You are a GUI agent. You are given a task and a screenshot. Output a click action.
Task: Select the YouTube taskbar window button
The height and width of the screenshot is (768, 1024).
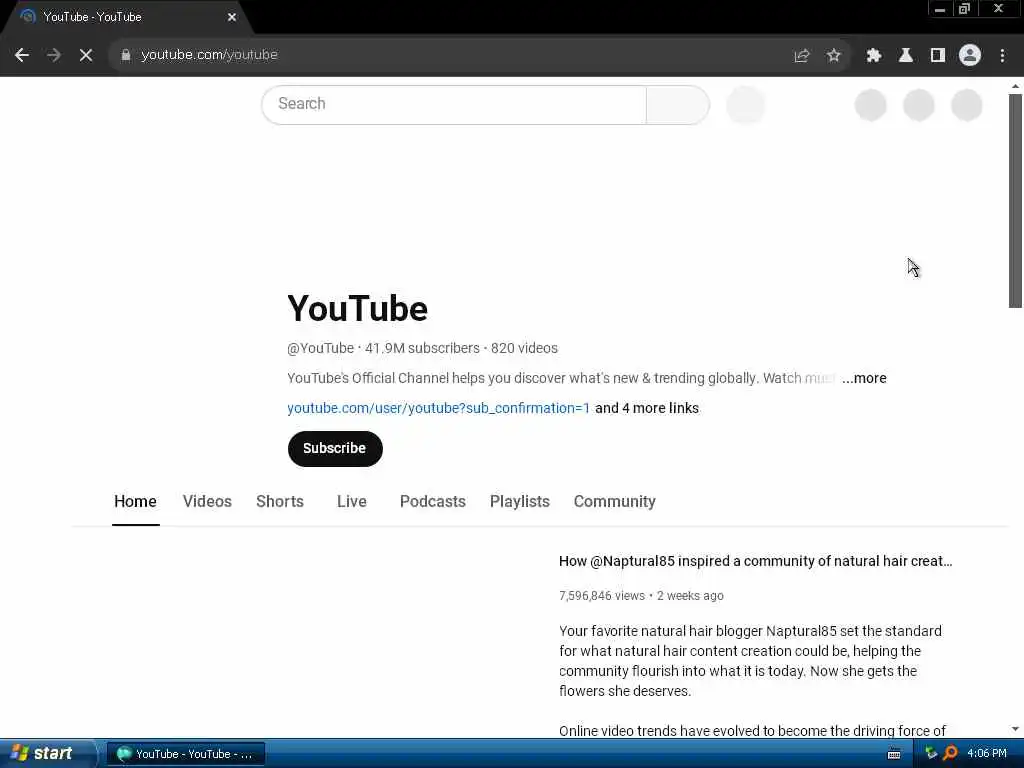[185, 754]
